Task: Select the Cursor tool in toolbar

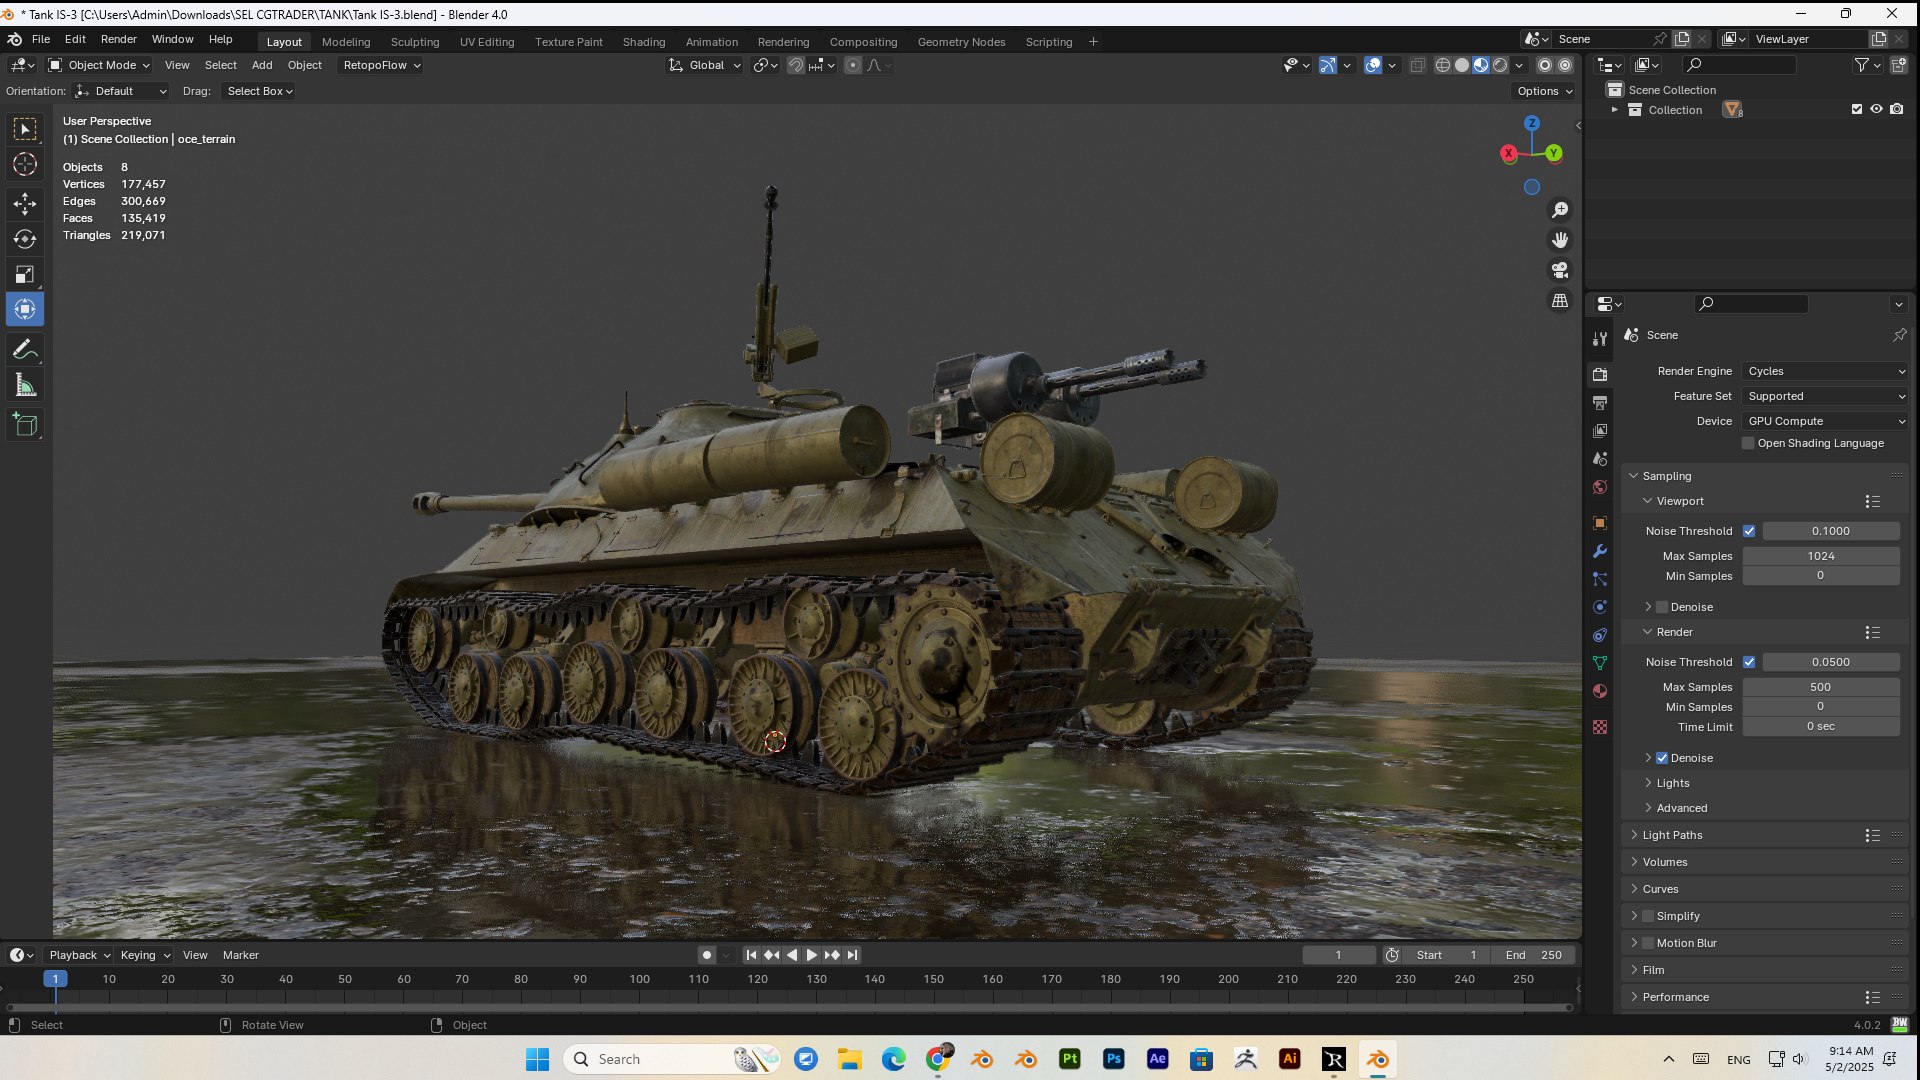Action: tap(25, 164)
